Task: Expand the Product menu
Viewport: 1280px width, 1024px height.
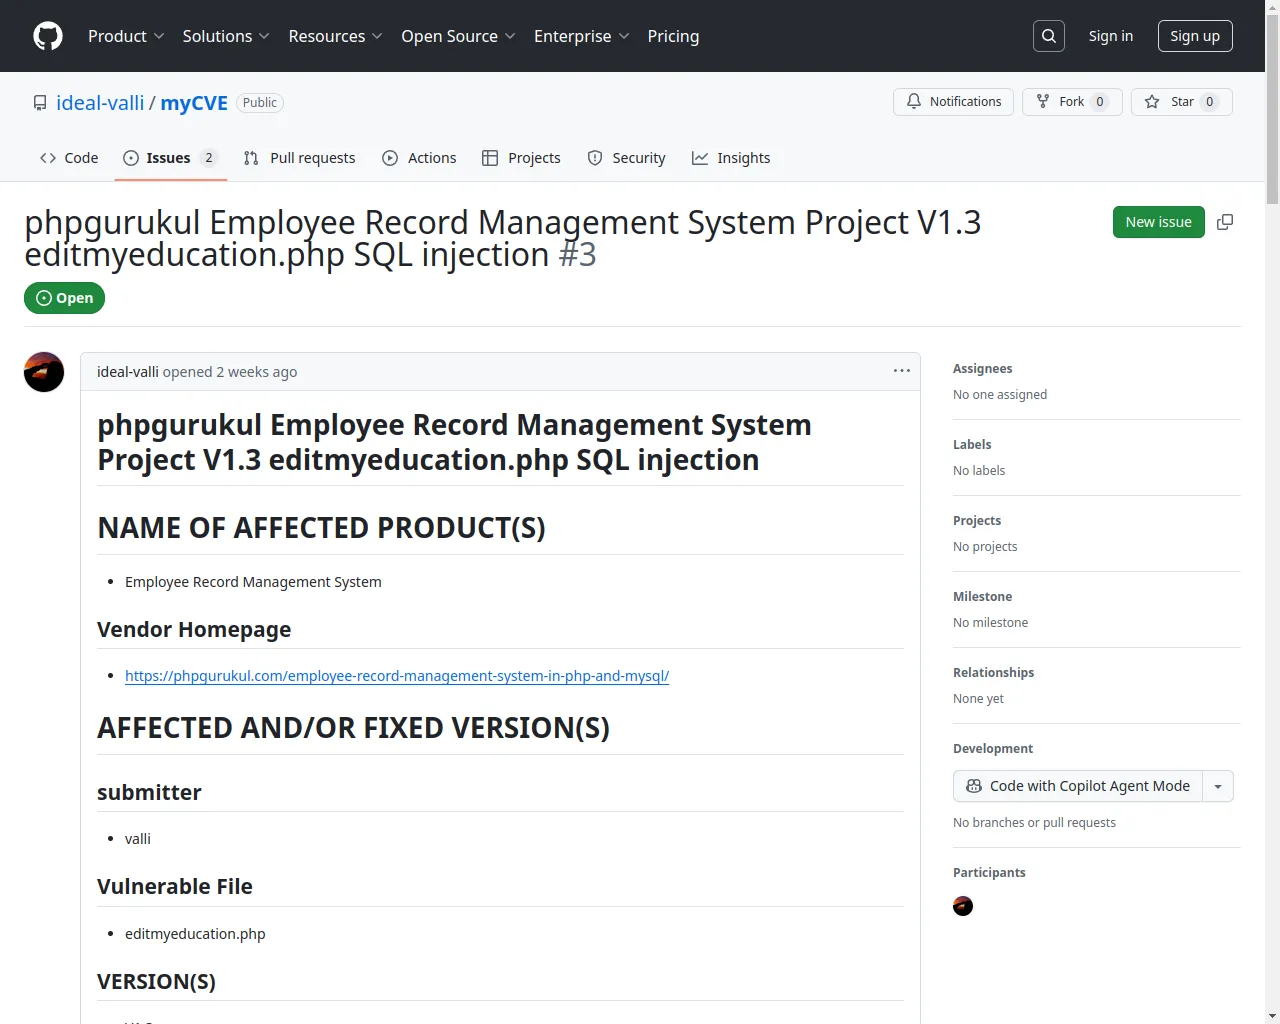Action: click(126, 36)
